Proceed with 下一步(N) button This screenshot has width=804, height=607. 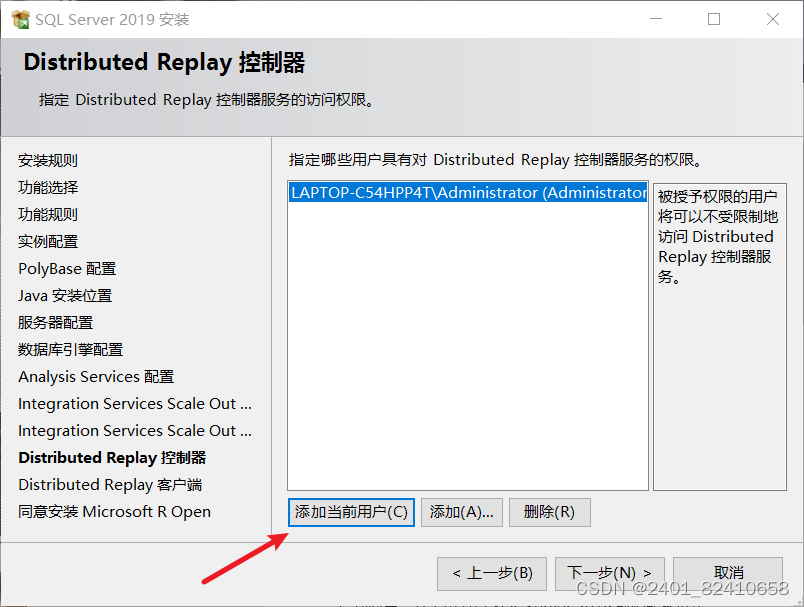[x=610, y=573]
